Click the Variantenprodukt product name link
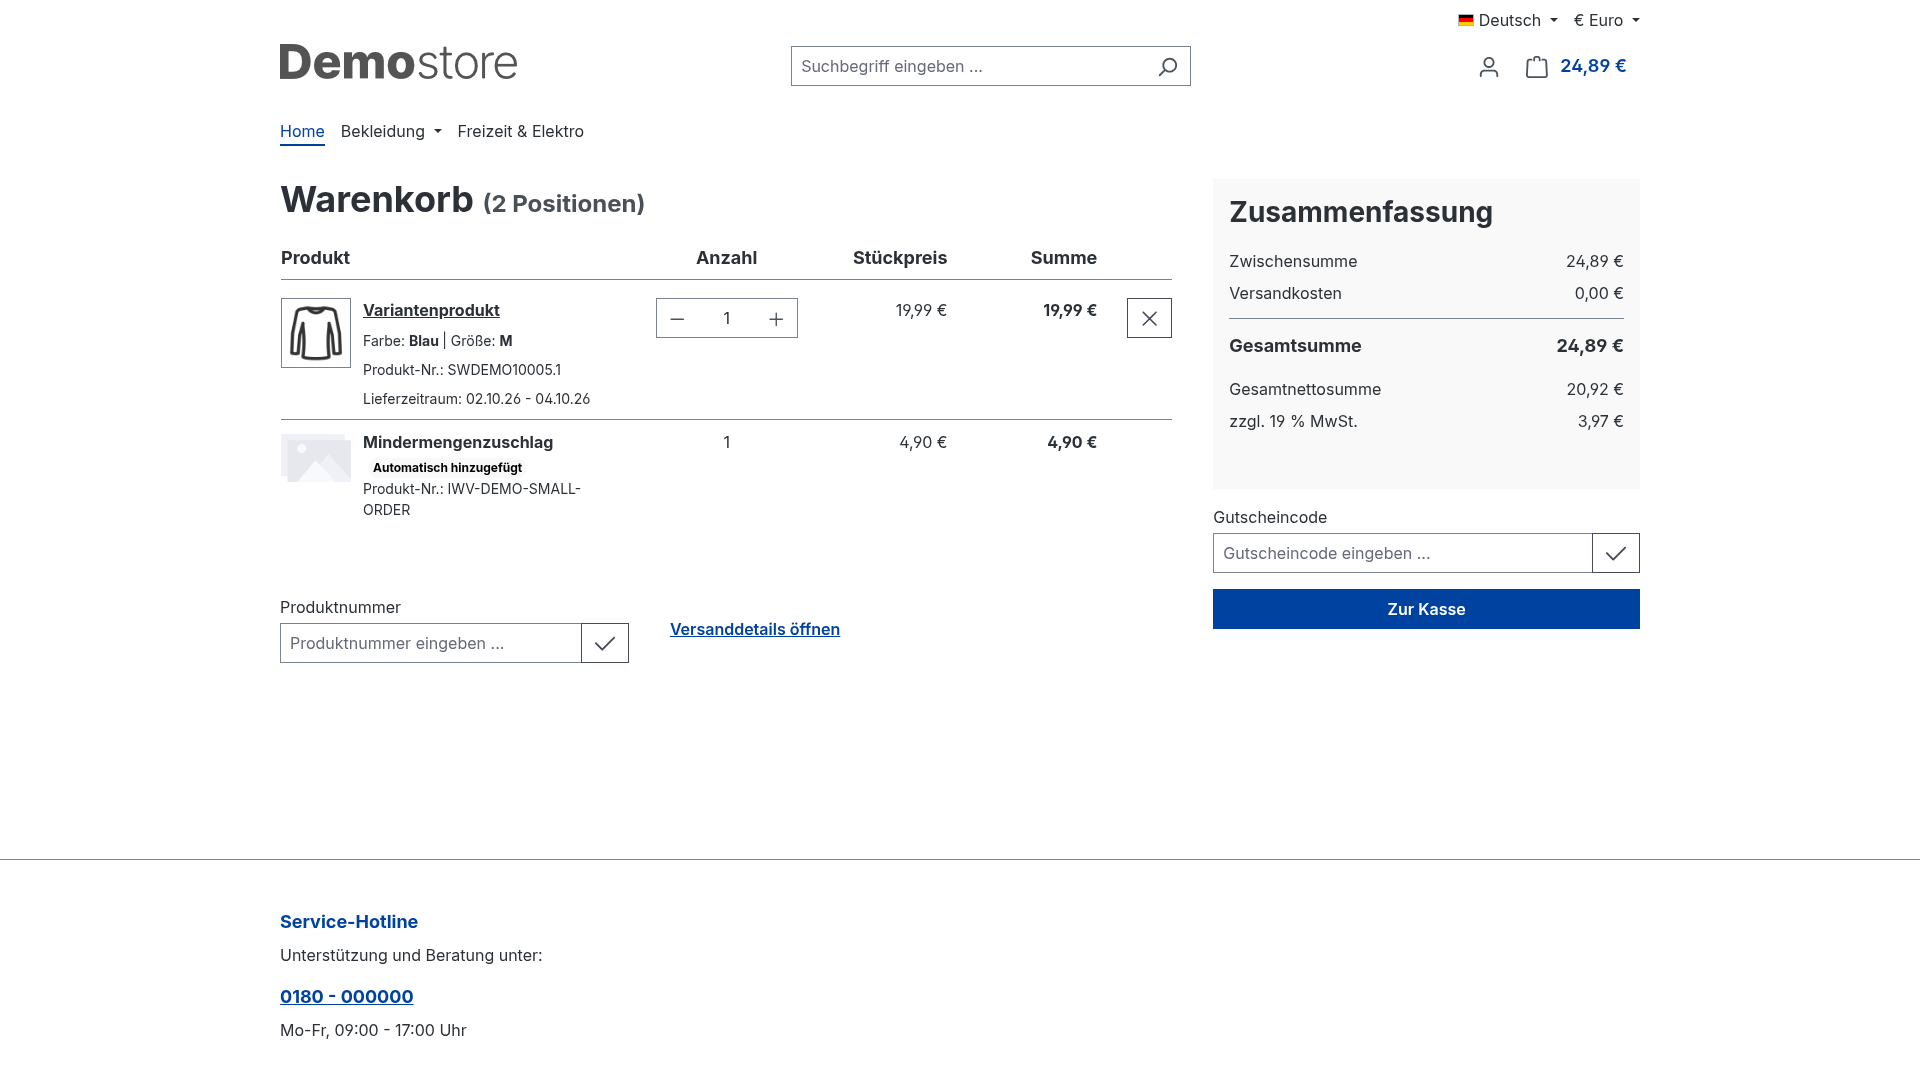1920x1080 pixels. point(431,310)
